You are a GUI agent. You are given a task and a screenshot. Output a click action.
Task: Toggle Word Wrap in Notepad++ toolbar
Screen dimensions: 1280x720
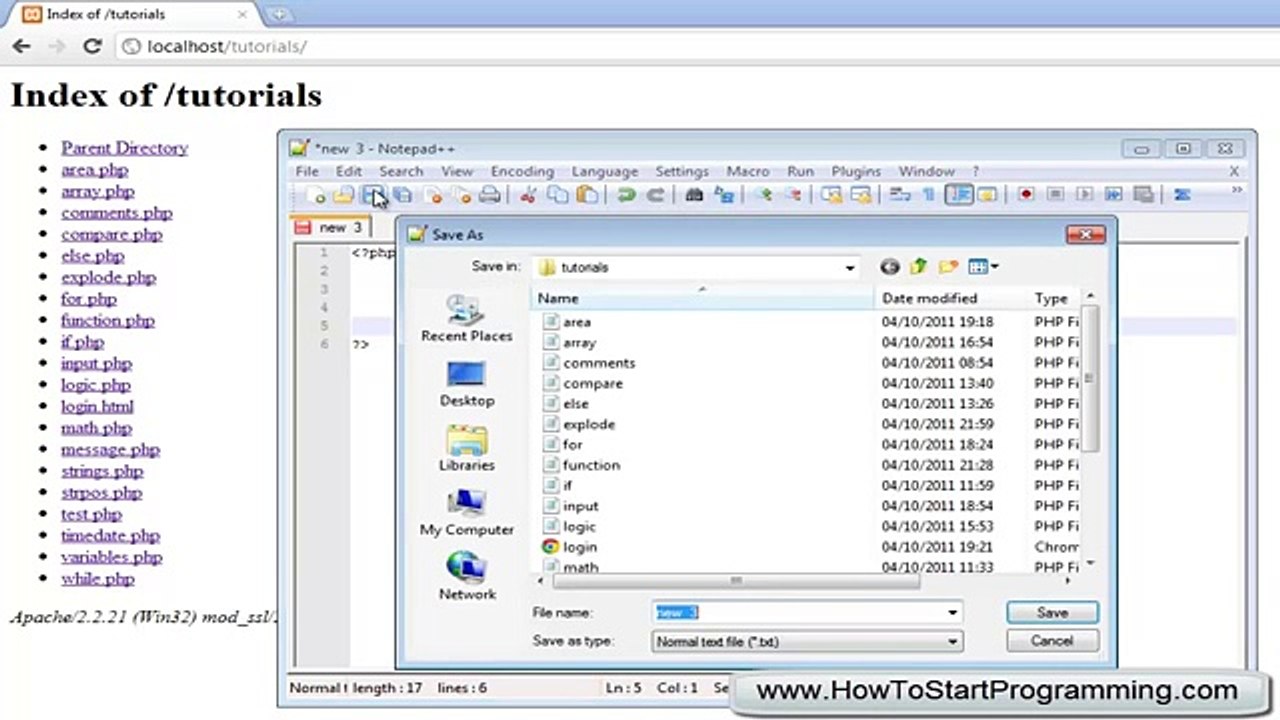pos(900,195)
